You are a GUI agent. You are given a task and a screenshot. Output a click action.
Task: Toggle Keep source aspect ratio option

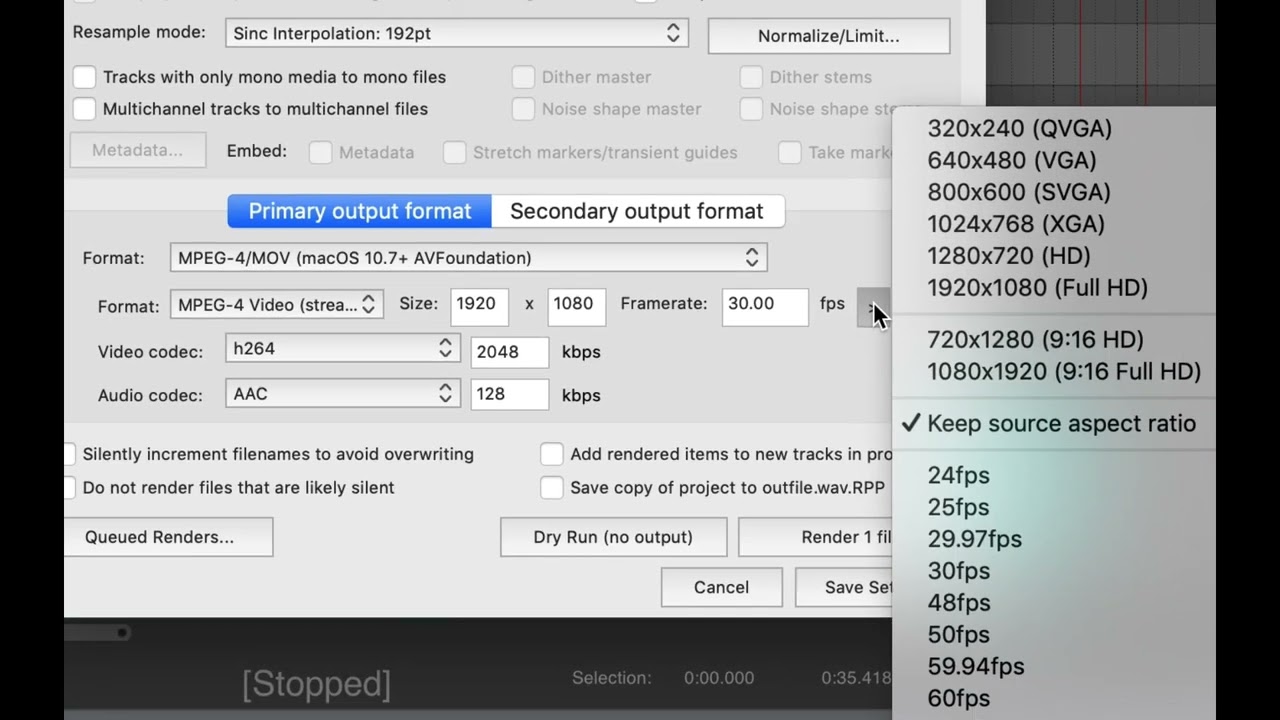(x=1054, y=424)
